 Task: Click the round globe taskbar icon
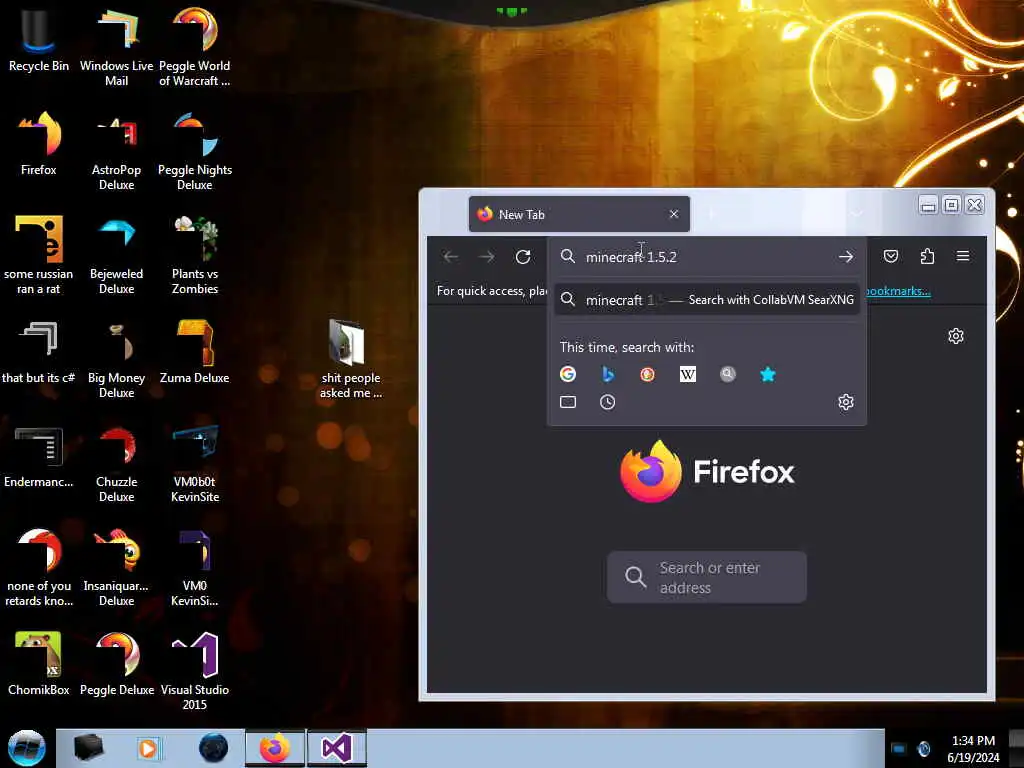tap(214, 748)
